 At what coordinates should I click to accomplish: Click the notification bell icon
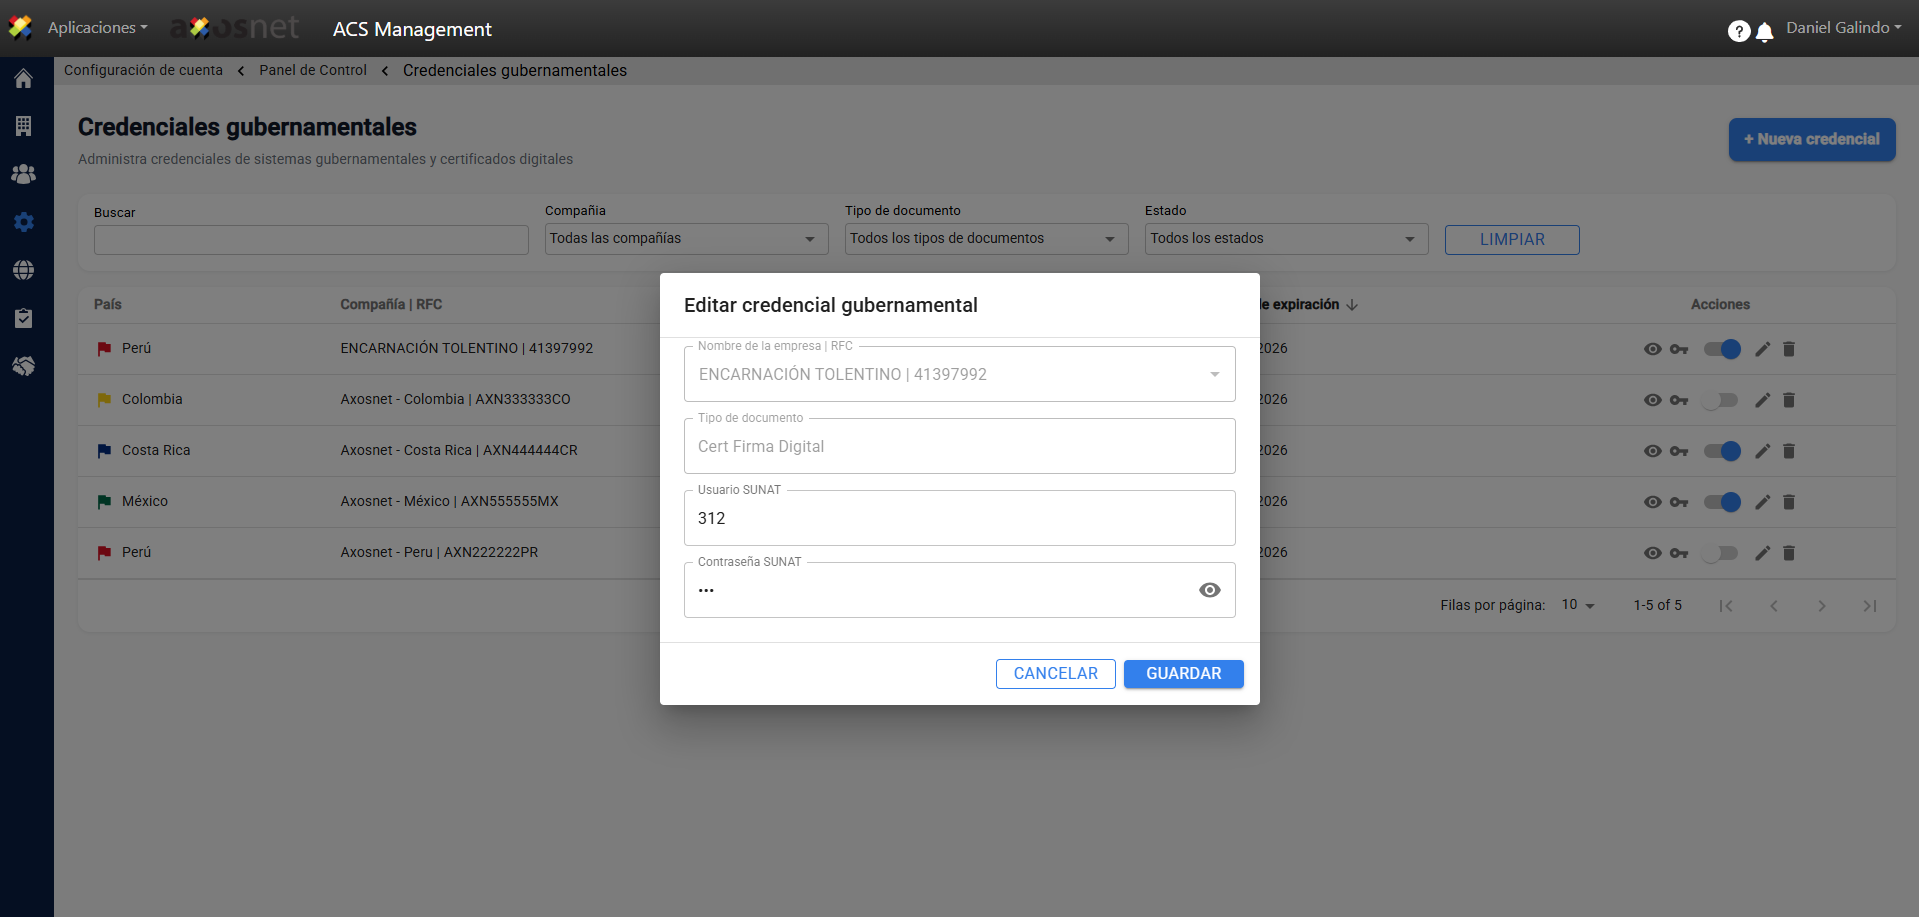pyautogui.click(x=1765, y=32)
